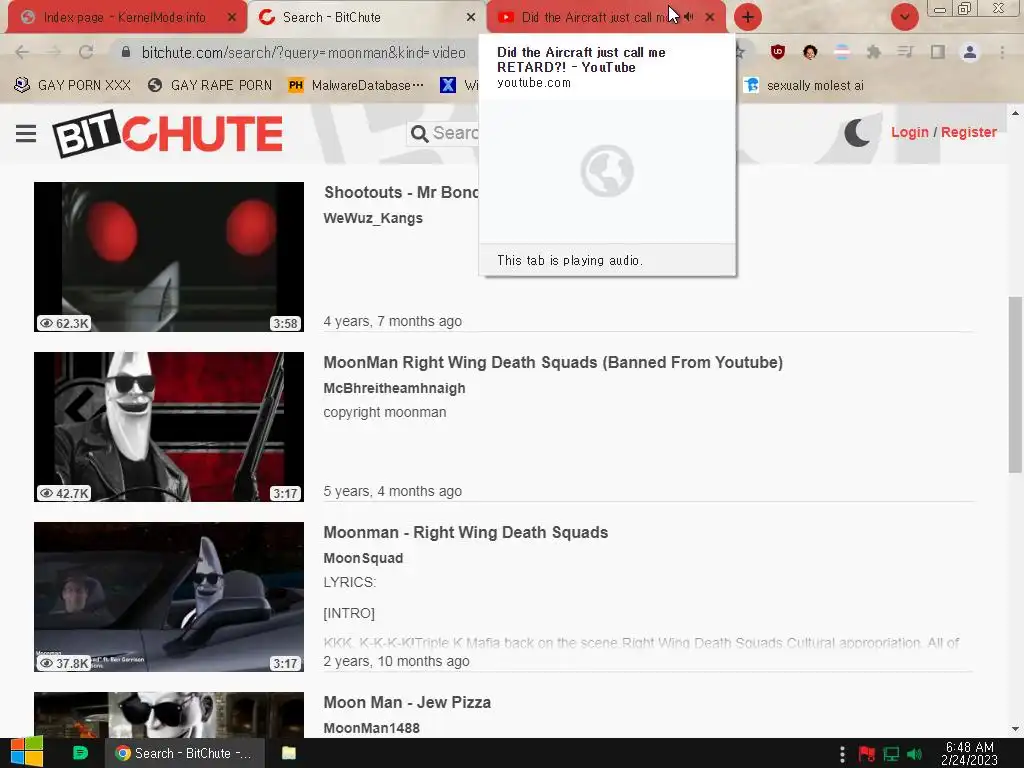Viewport: 1024px width, 768px height.
Task: Open the MoonMan1488 channel link
Action: pyautogui.click(x=372, y=728)
